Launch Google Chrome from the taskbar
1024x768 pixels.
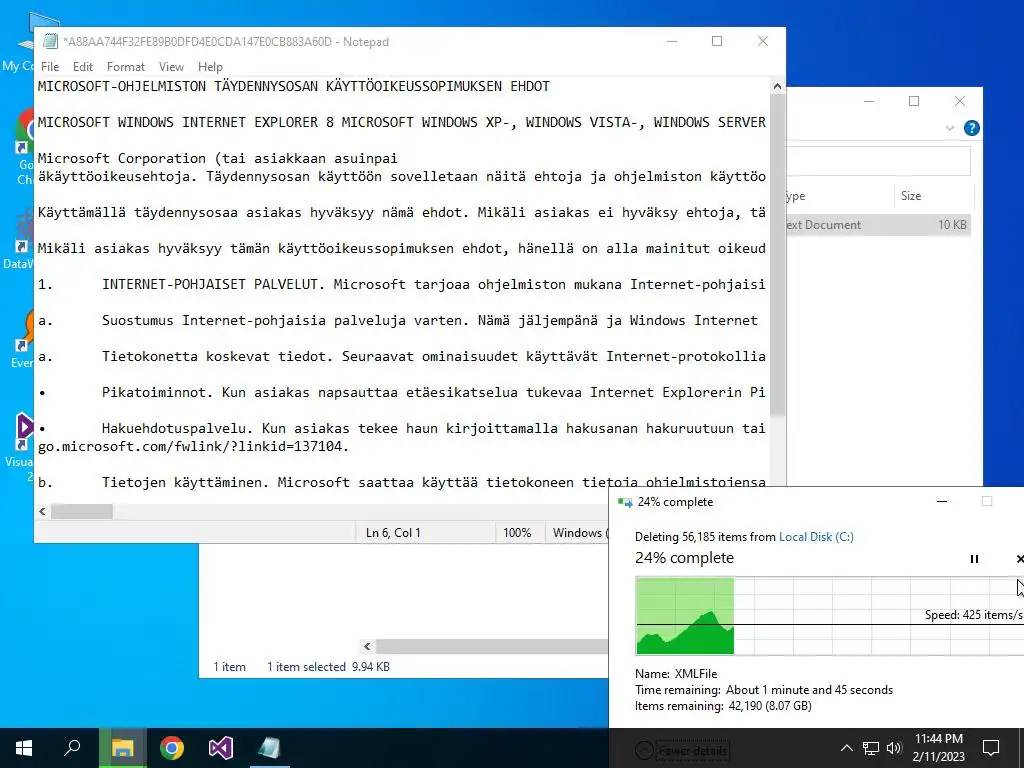pyautogui.click(x=172, y=748)
